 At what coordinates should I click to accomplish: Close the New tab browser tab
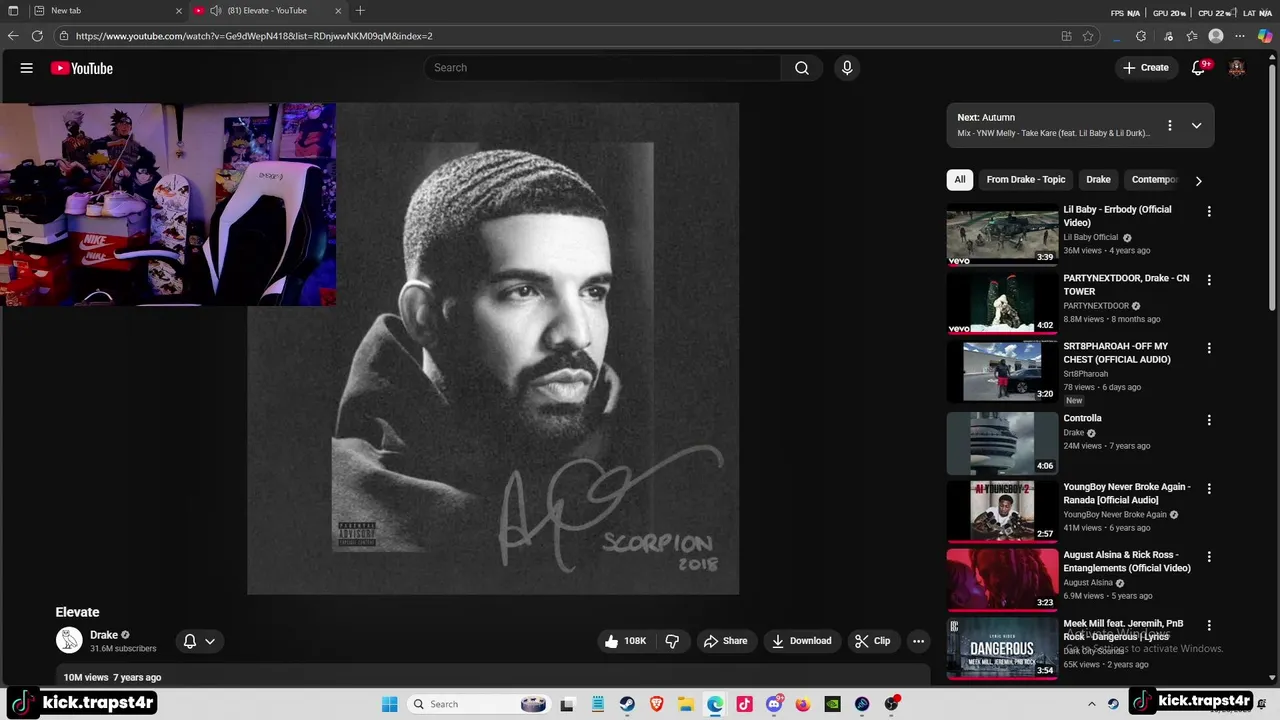[x=179, y=11]
